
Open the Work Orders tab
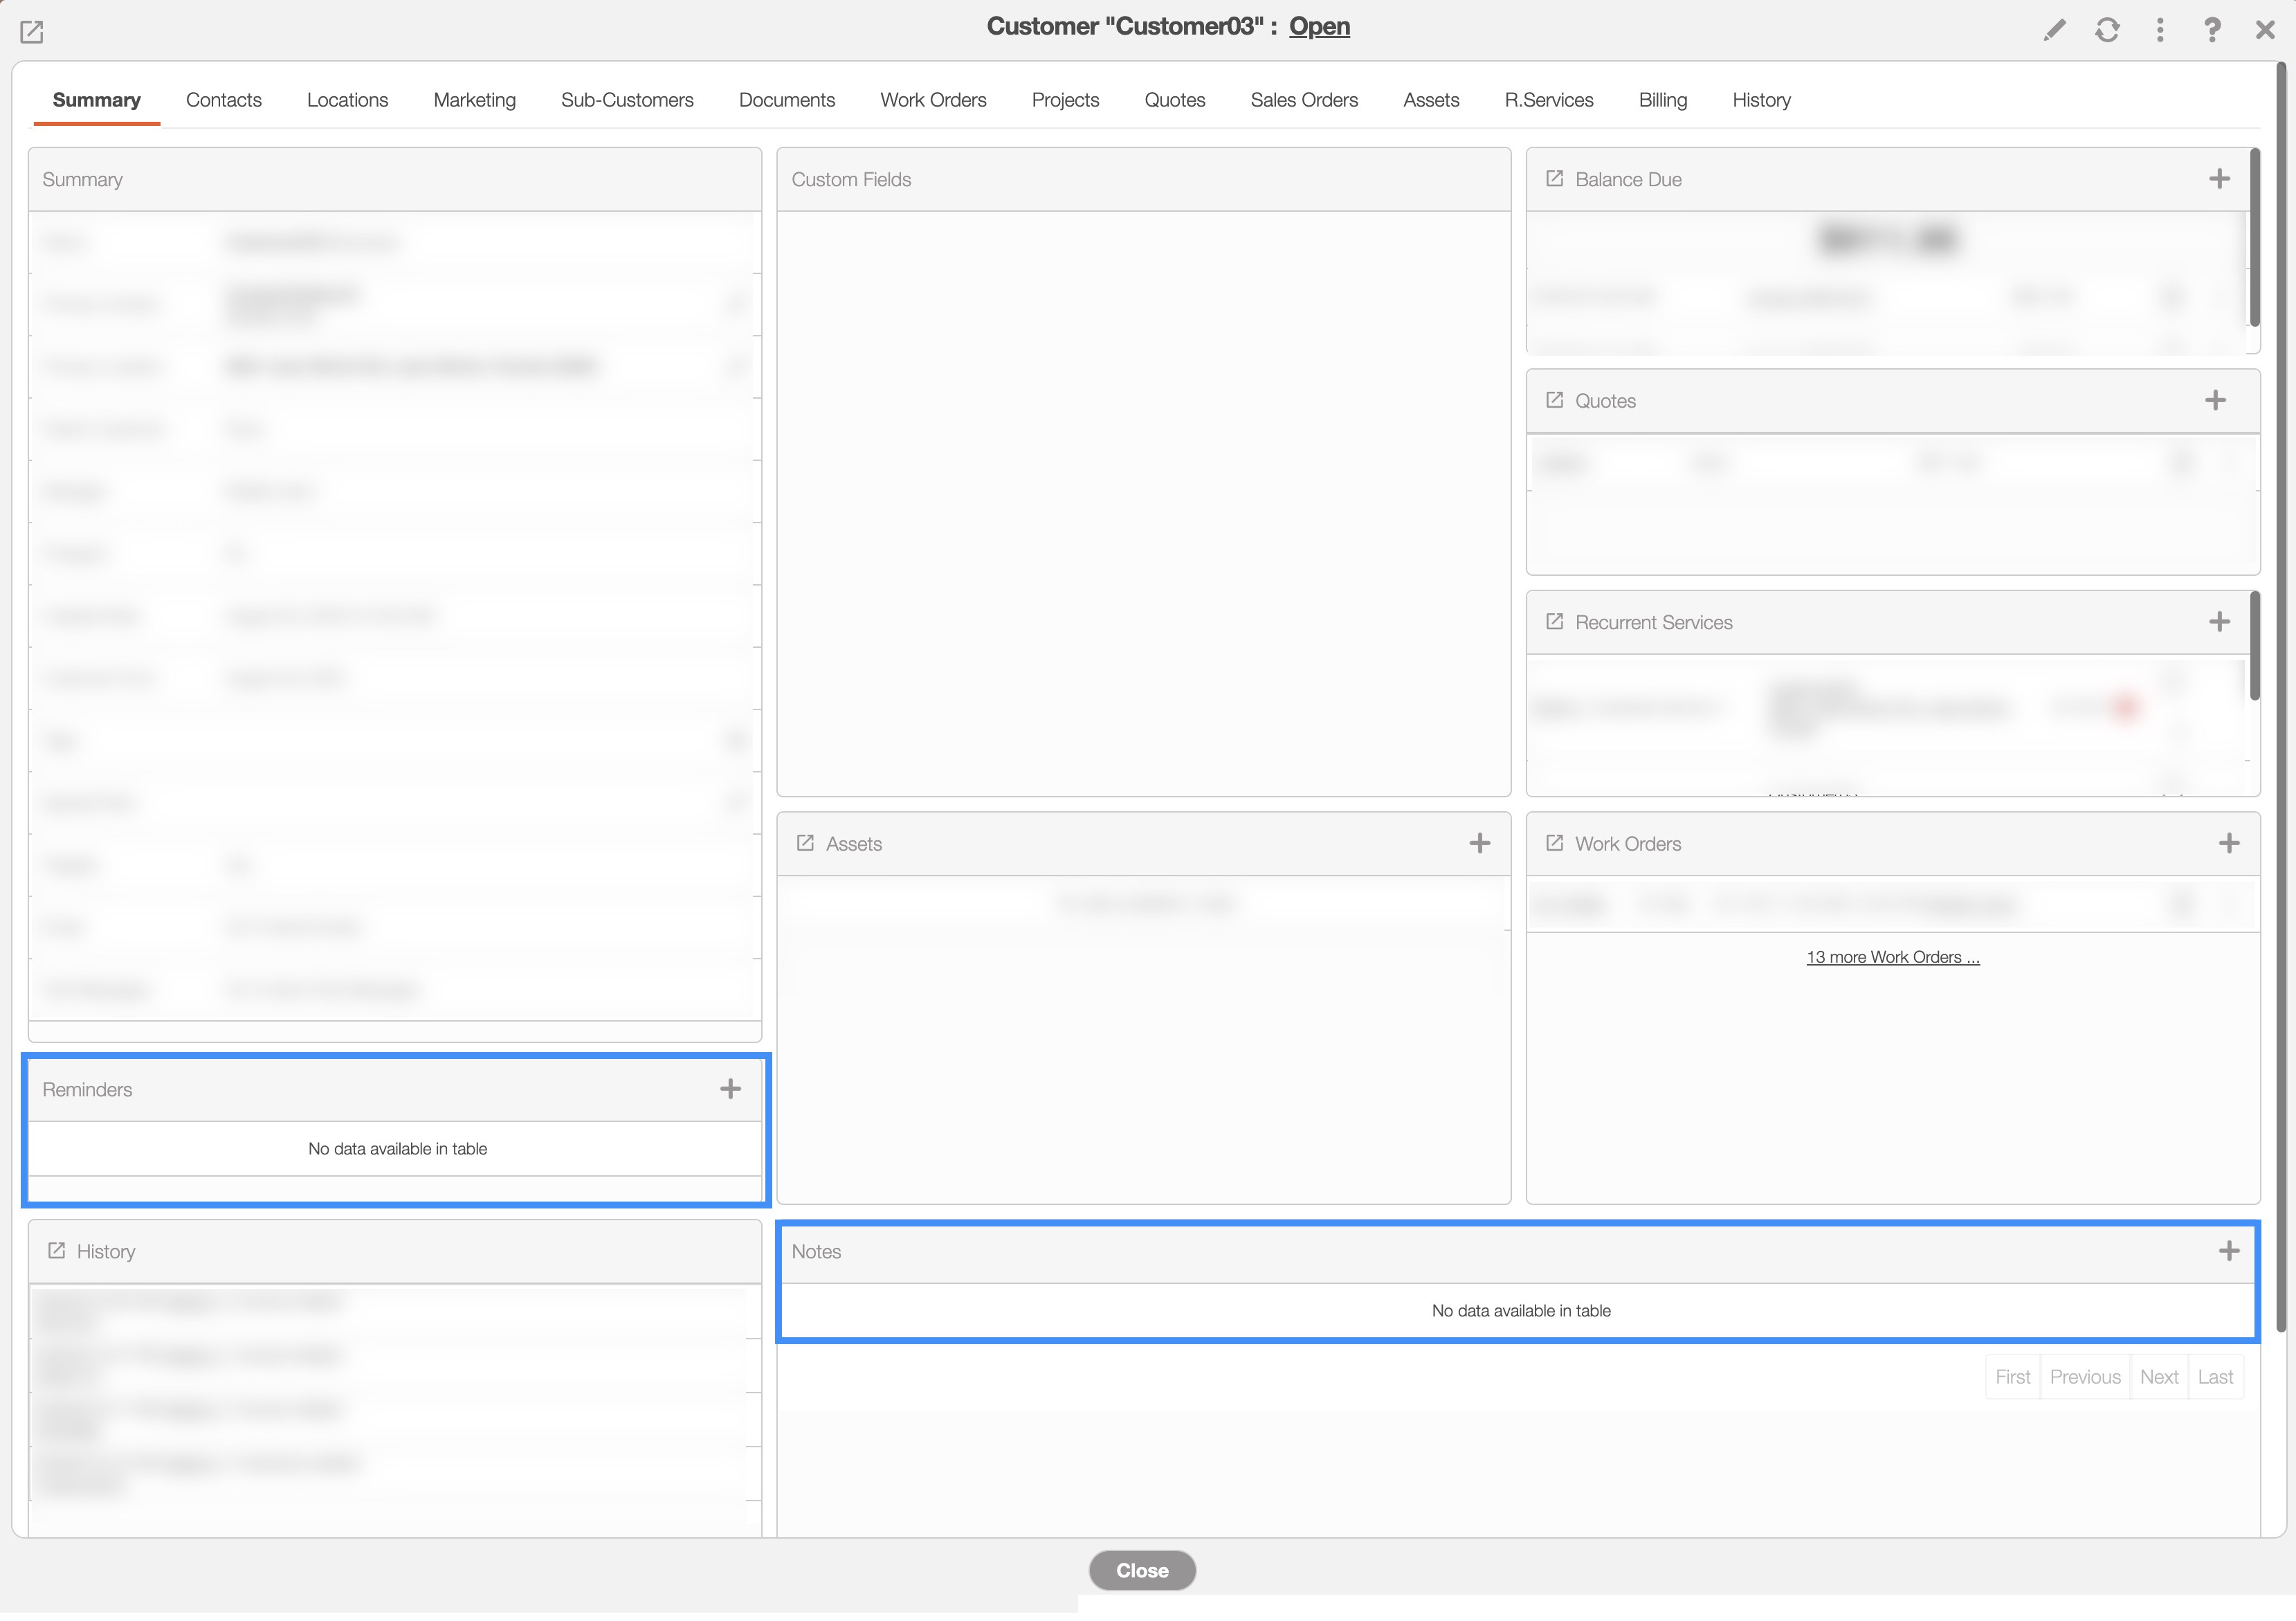(933, 100)
